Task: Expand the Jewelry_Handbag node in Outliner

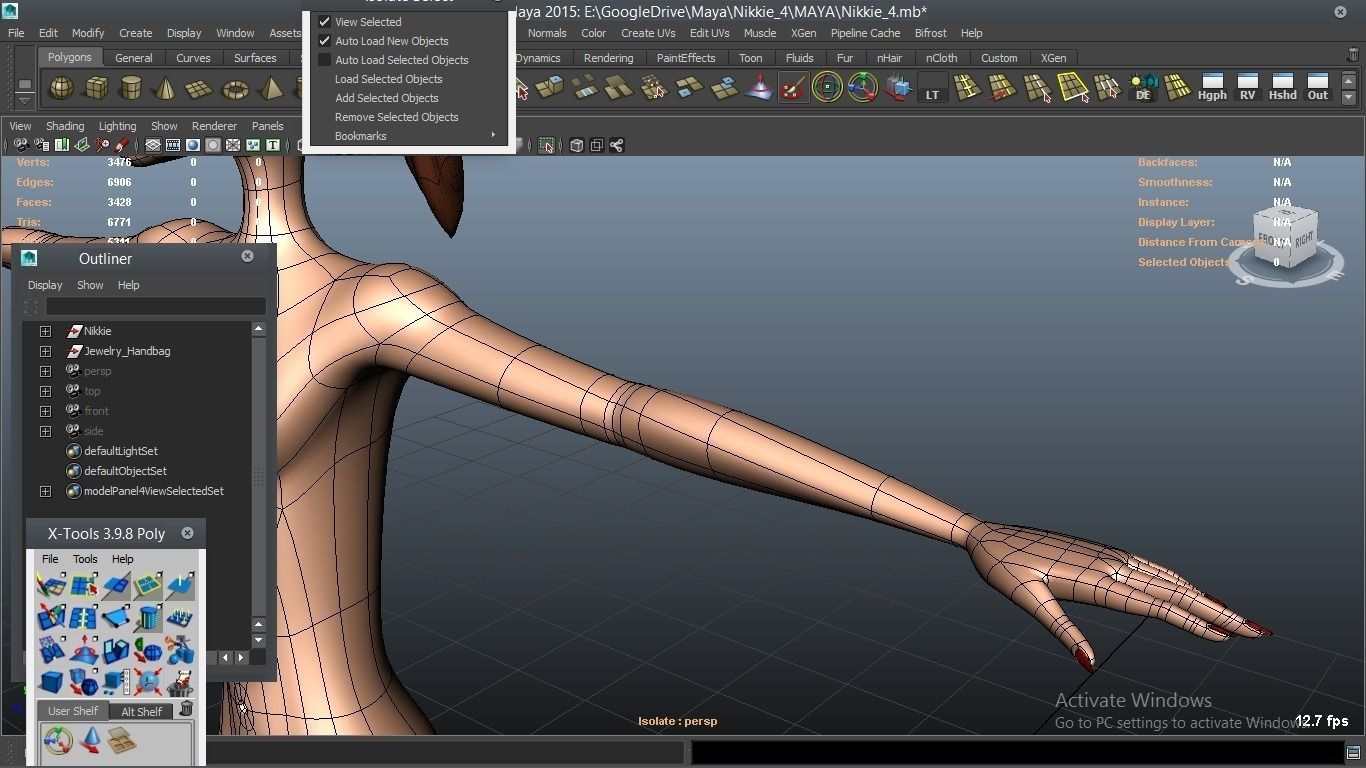Action: (x=45, y=351)
